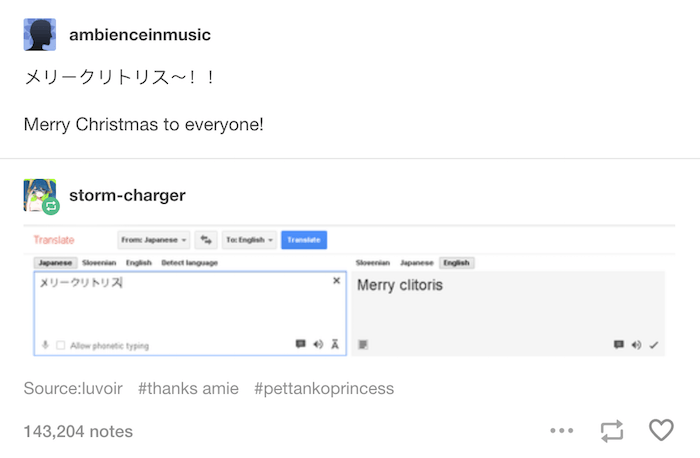Image resolution: width=700 pixels, height=458 pixels.
Task: Select the Detect language source tab
Action: [190, 262]
